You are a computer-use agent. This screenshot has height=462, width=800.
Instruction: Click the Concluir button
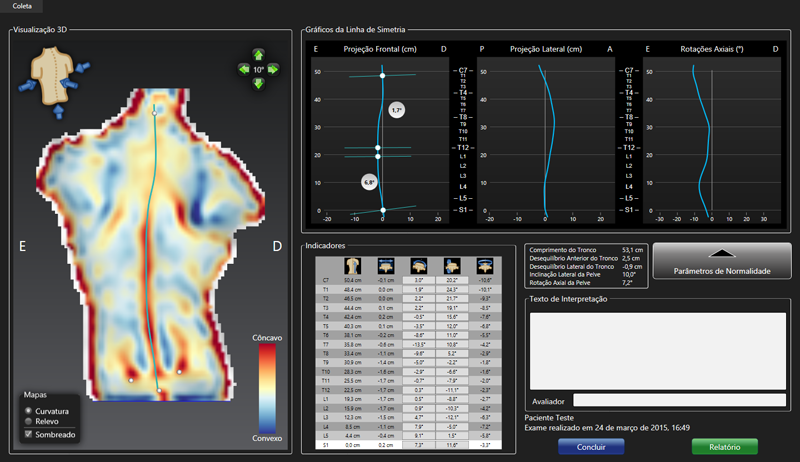pyautogui.click(x=591, y=447)
